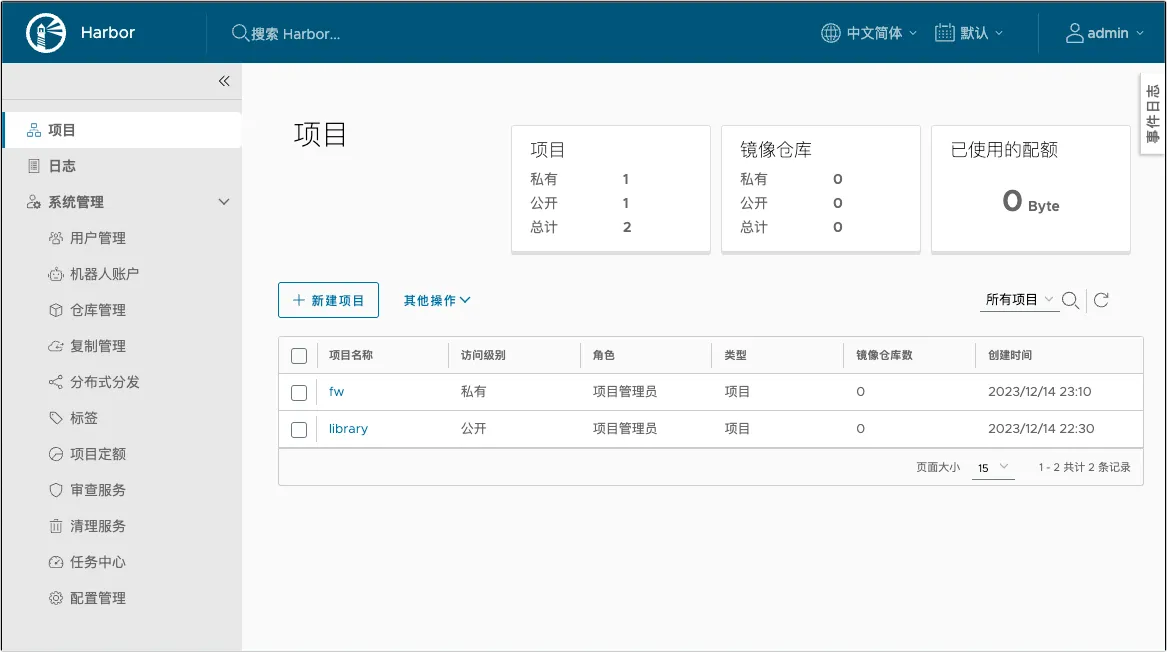This screenshot has width=1167, height=652.
Task: Click the project filter search magnifier
Action: click(x=1070, y=300)
